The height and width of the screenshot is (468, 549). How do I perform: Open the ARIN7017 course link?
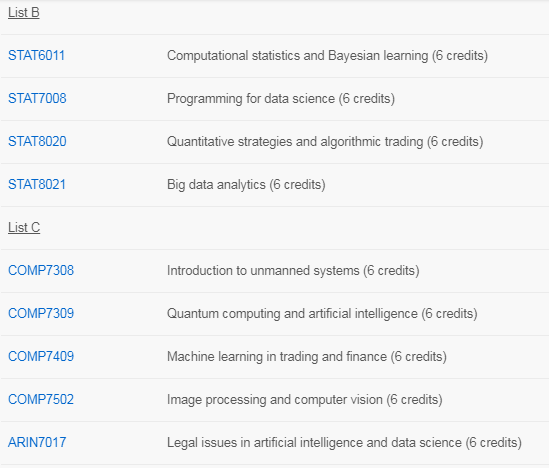(x=37, y=443)
